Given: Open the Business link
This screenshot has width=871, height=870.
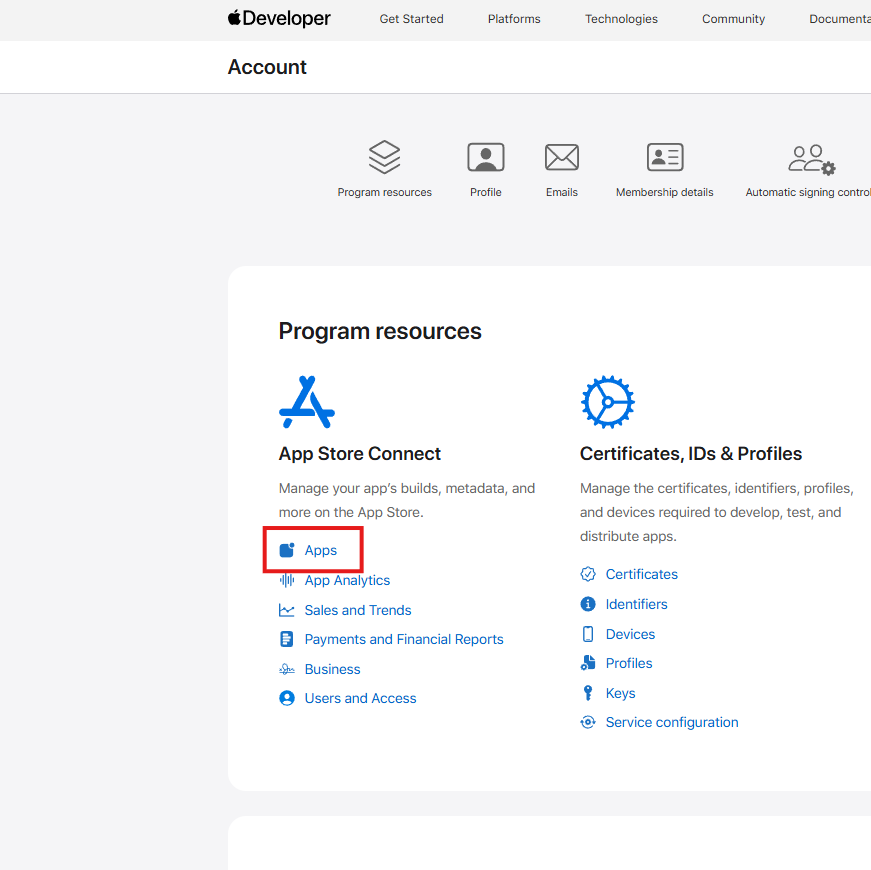Looking at the screenshot, I should (332, 669).
